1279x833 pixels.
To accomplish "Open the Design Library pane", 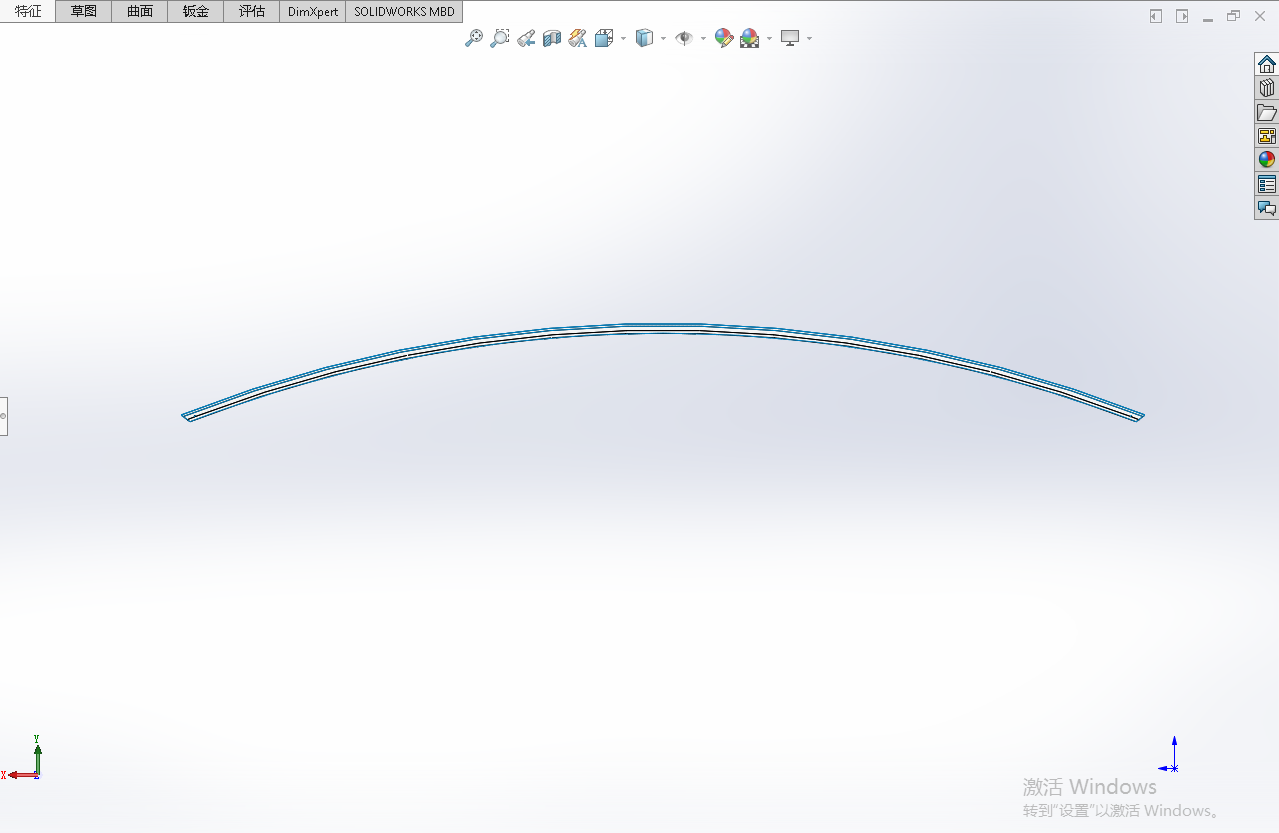I will [x=1266, y=88].
